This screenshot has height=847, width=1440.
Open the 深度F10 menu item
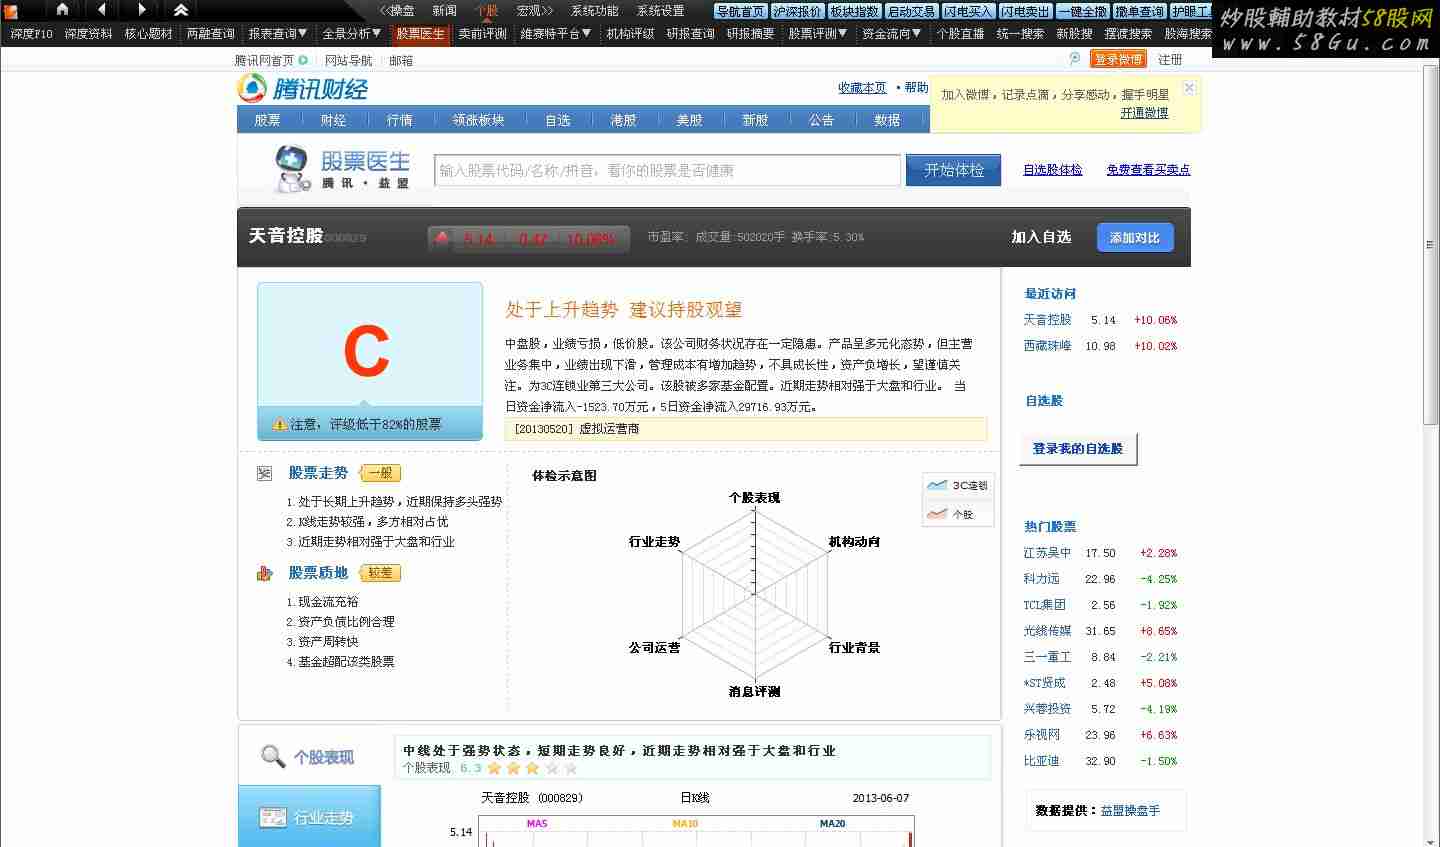31,34
